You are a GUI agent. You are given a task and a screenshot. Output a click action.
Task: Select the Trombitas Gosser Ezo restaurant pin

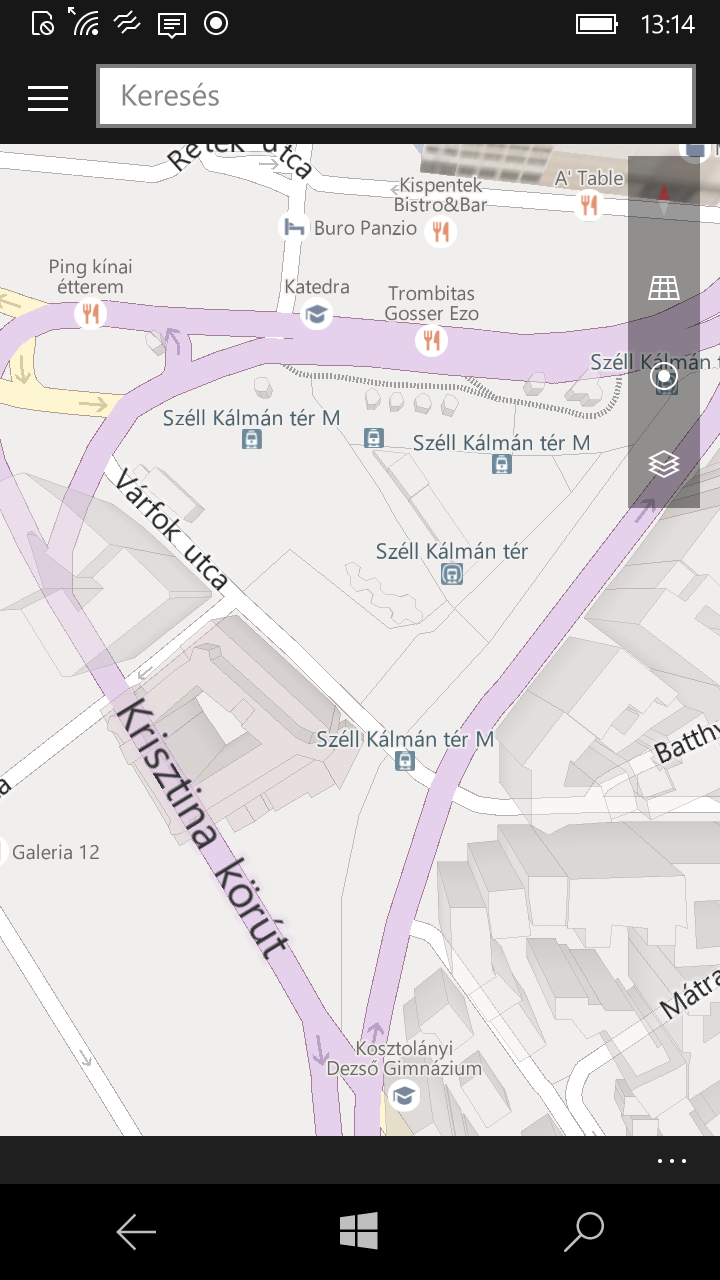pyautogui.click(x=432, y=341)
